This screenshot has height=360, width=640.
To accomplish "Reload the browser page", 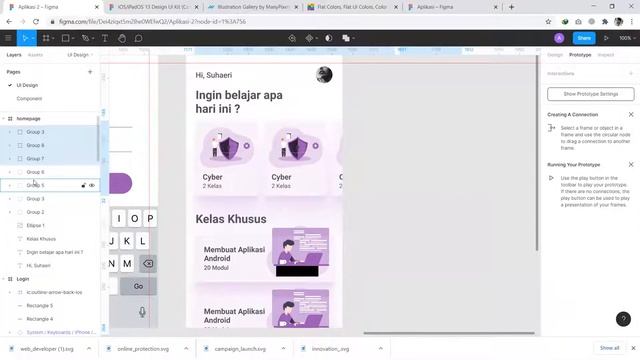I will pyautogui.click(x=36, y=22).
